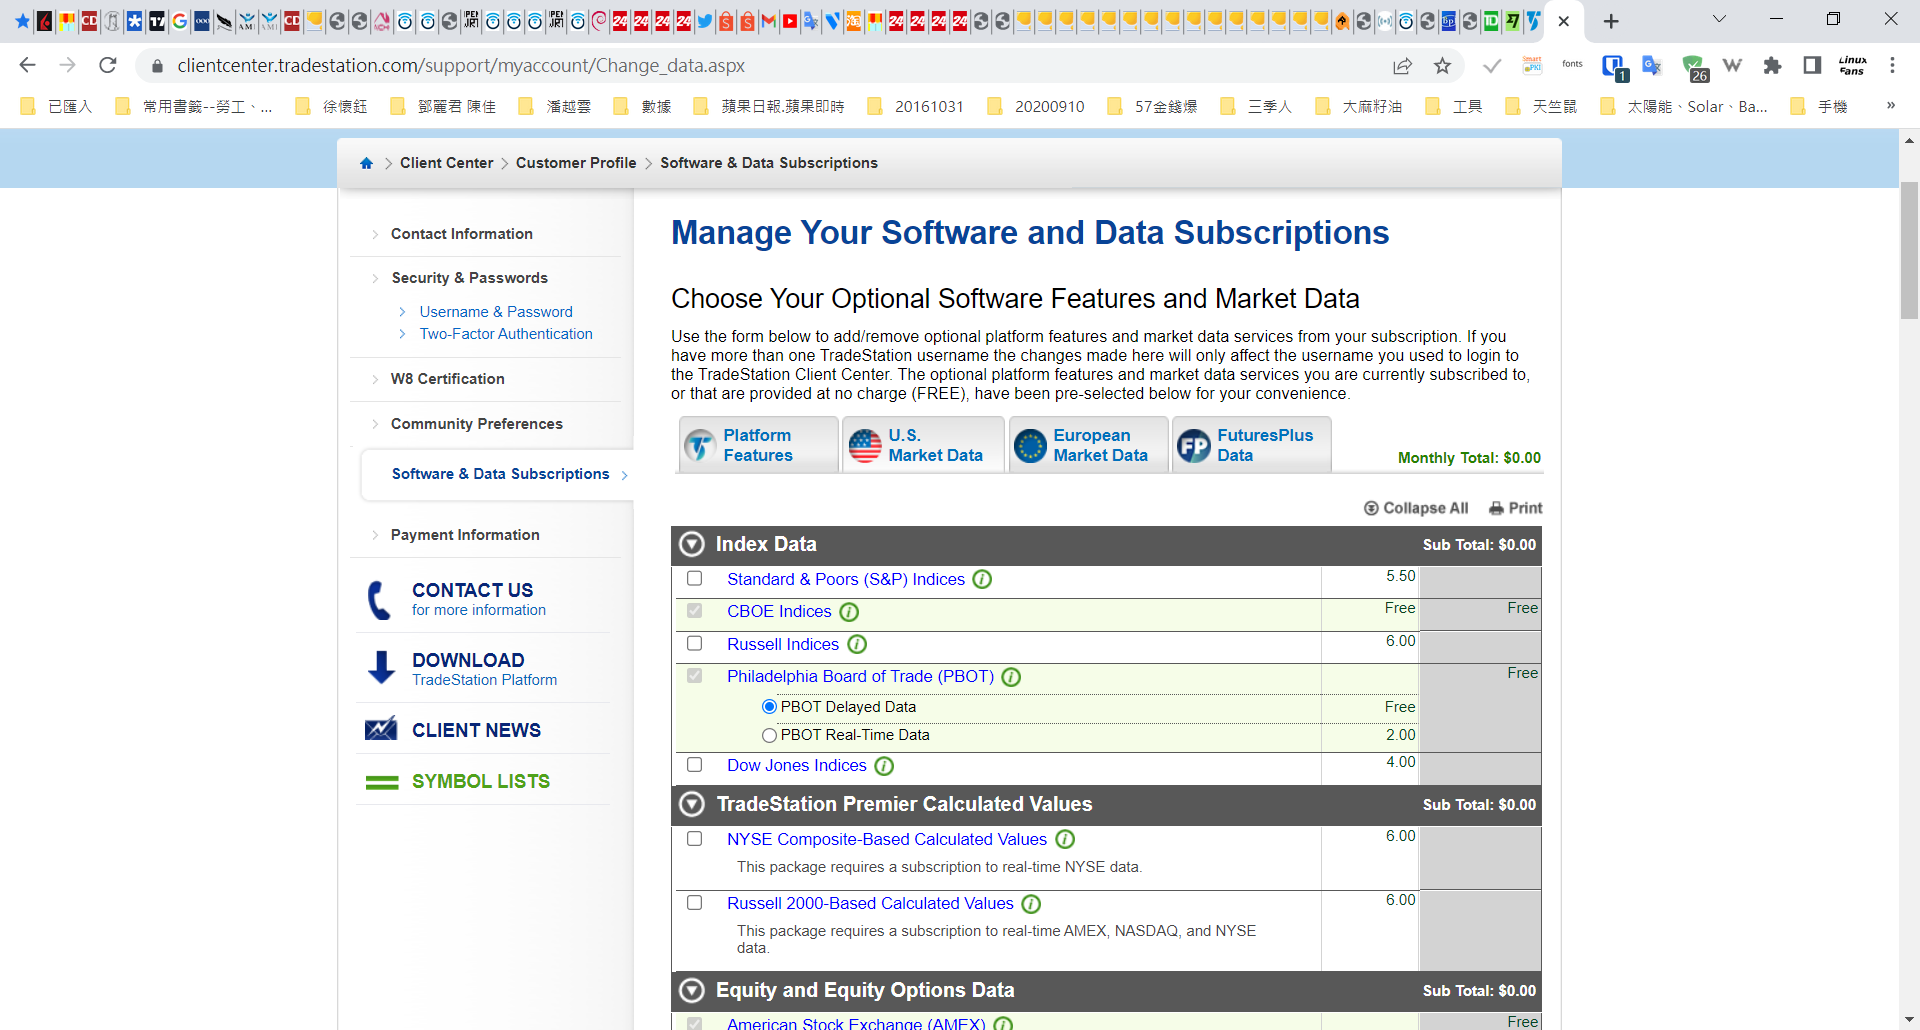Collapse TradeStation Premier Calculated Values section
1920x1030 pixels.
pos(692,804)
